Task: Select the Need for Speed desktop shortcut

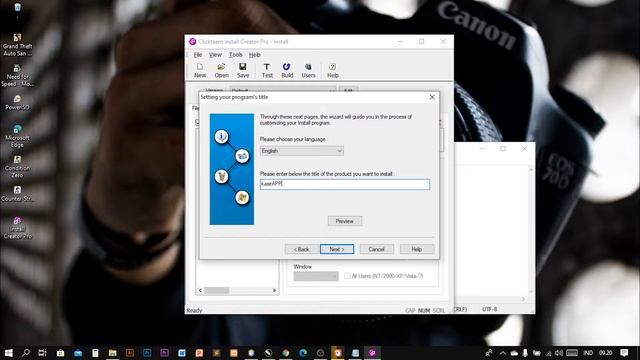Action: (x=17, y=76)
